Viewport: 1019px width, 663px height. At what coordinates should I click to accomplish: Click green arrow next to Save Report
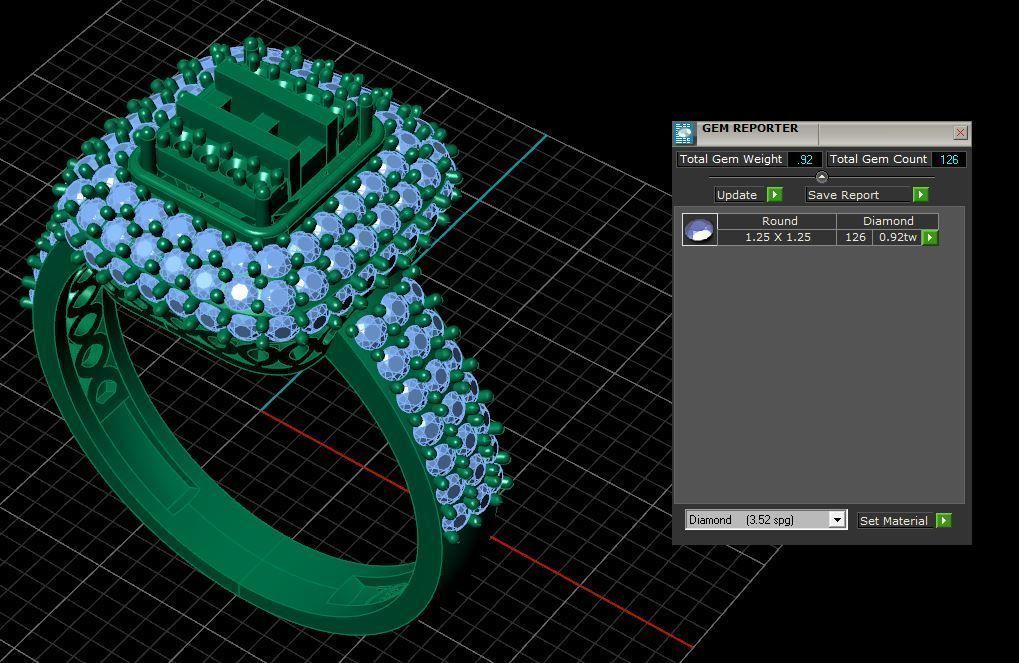click(920, 195)
